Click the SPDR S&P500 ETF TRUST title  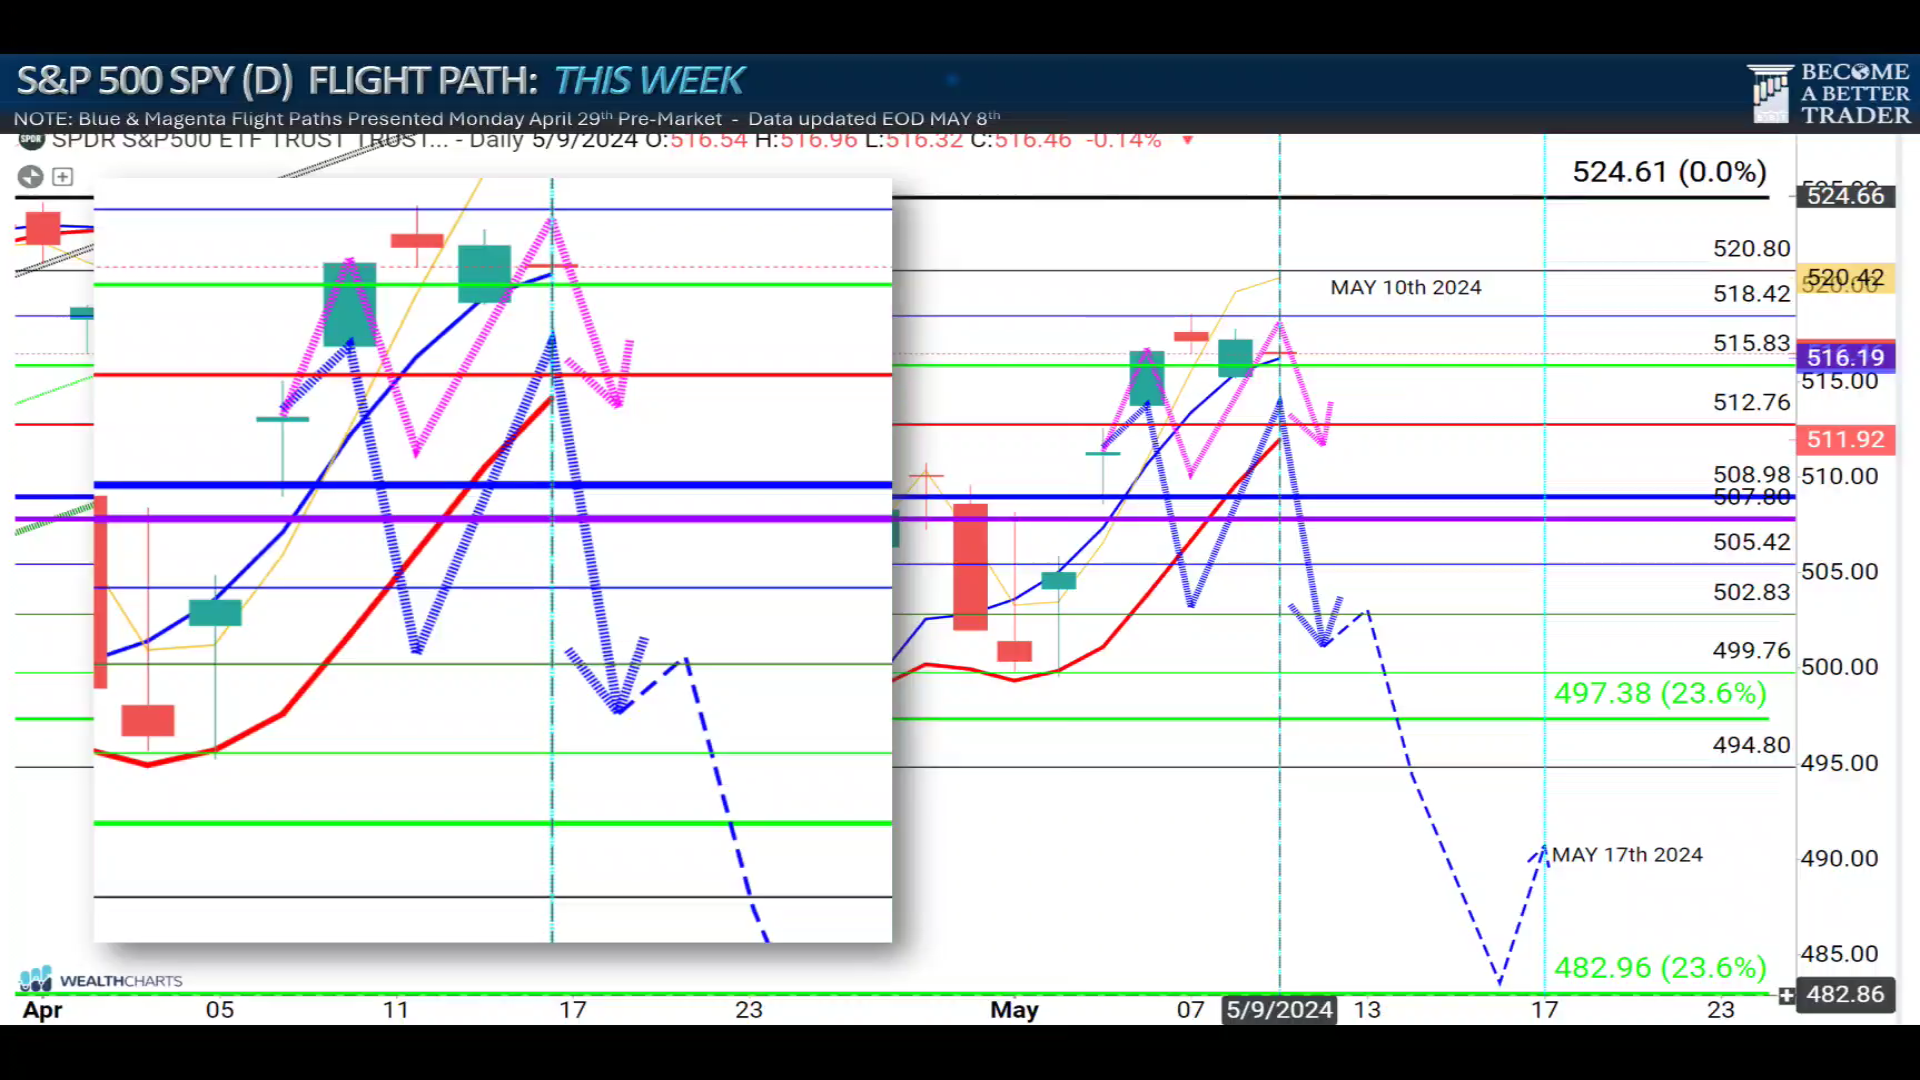[250, 141]
